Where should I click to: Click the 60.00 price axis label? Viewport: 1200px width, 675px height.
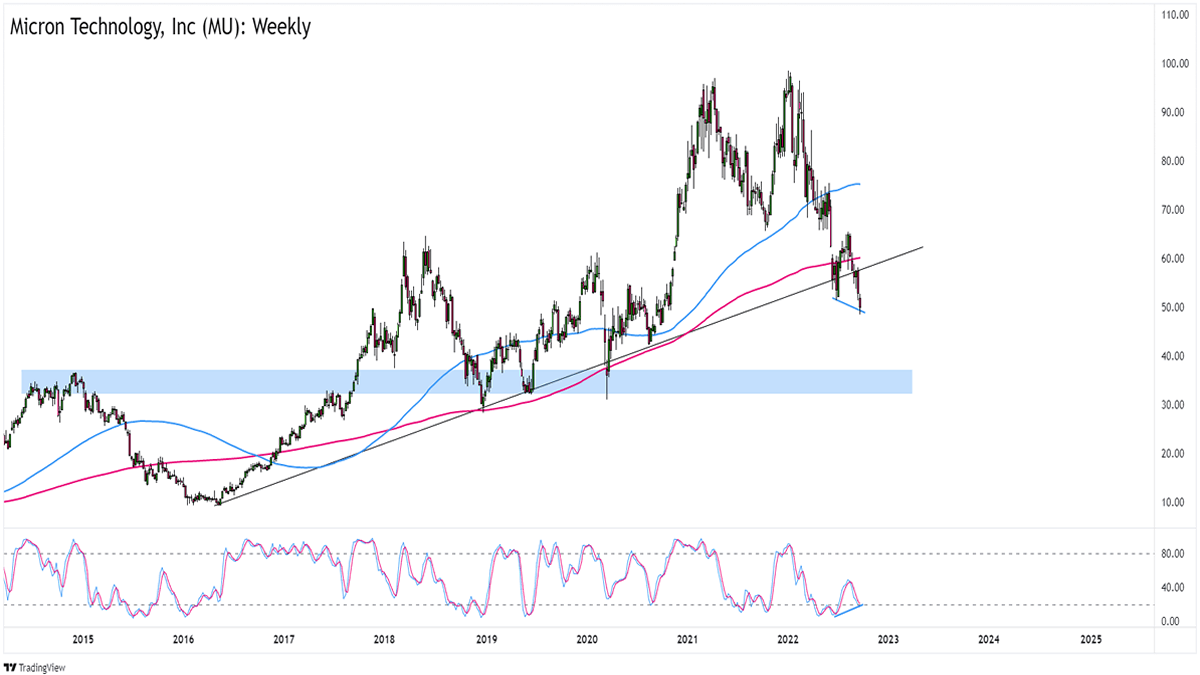click(x=1172, y=259)
